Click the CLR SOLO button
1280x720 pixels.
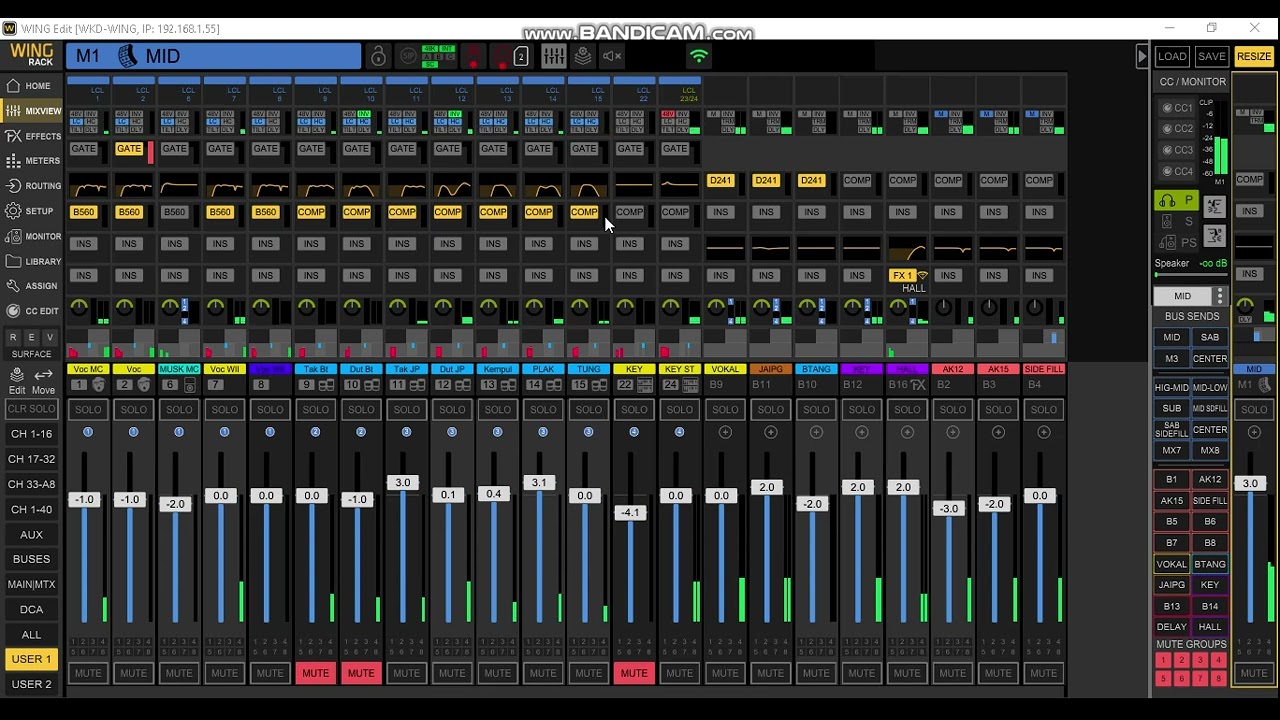31,409
